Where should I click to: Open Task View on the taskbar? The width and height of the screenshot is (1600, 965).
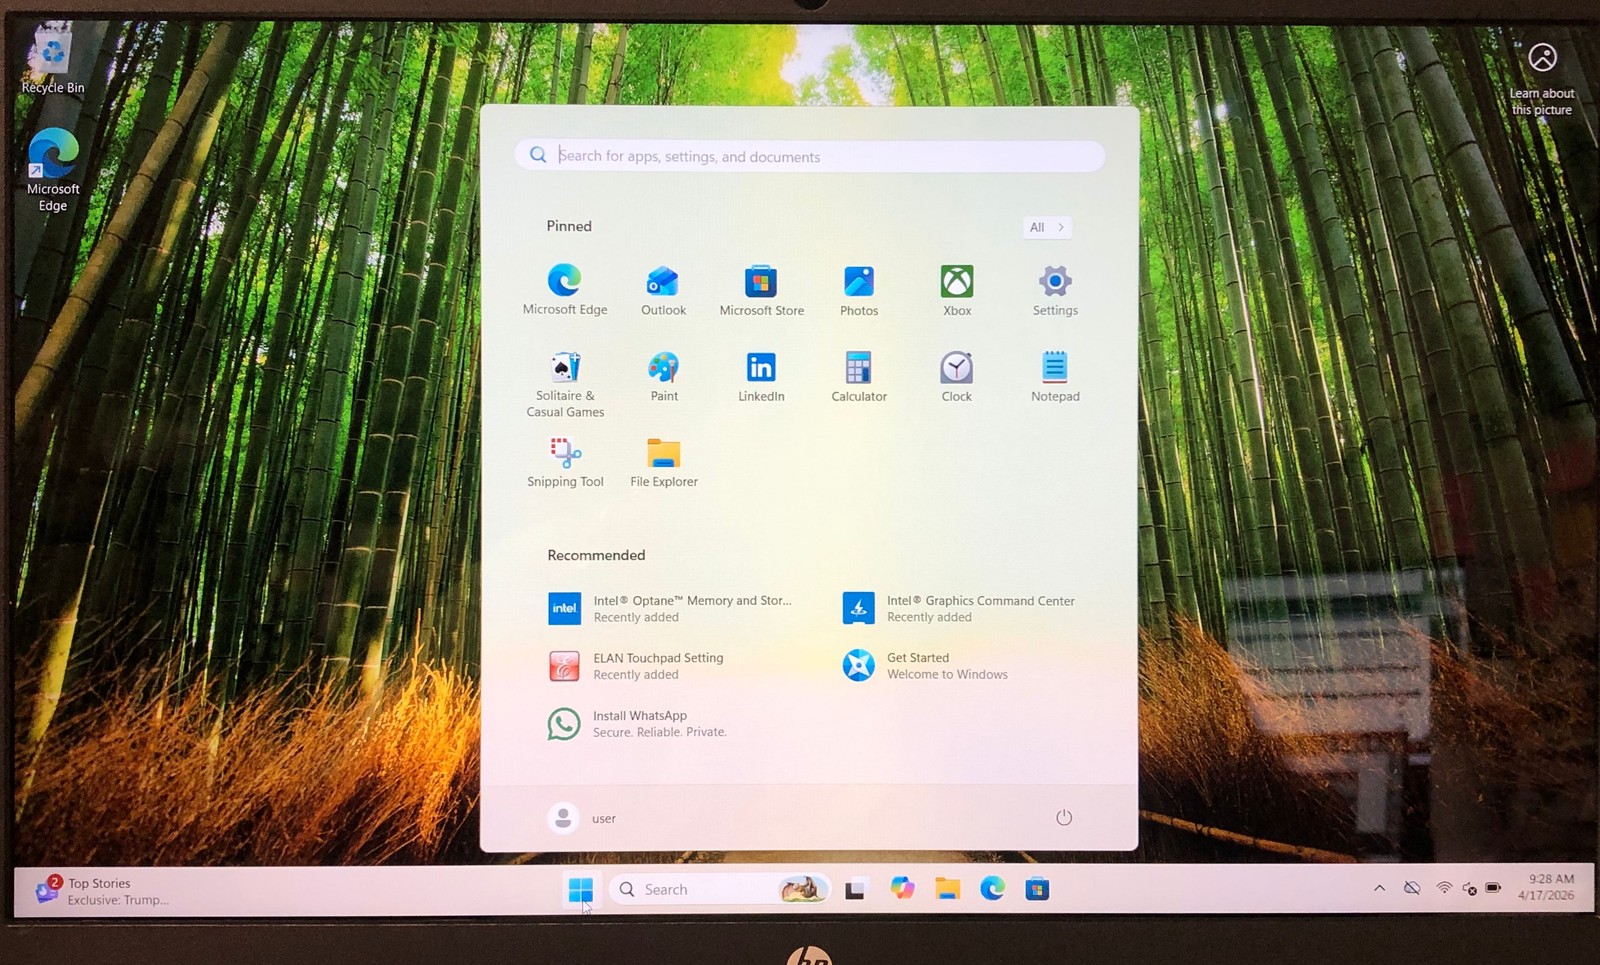pos(855,889)
